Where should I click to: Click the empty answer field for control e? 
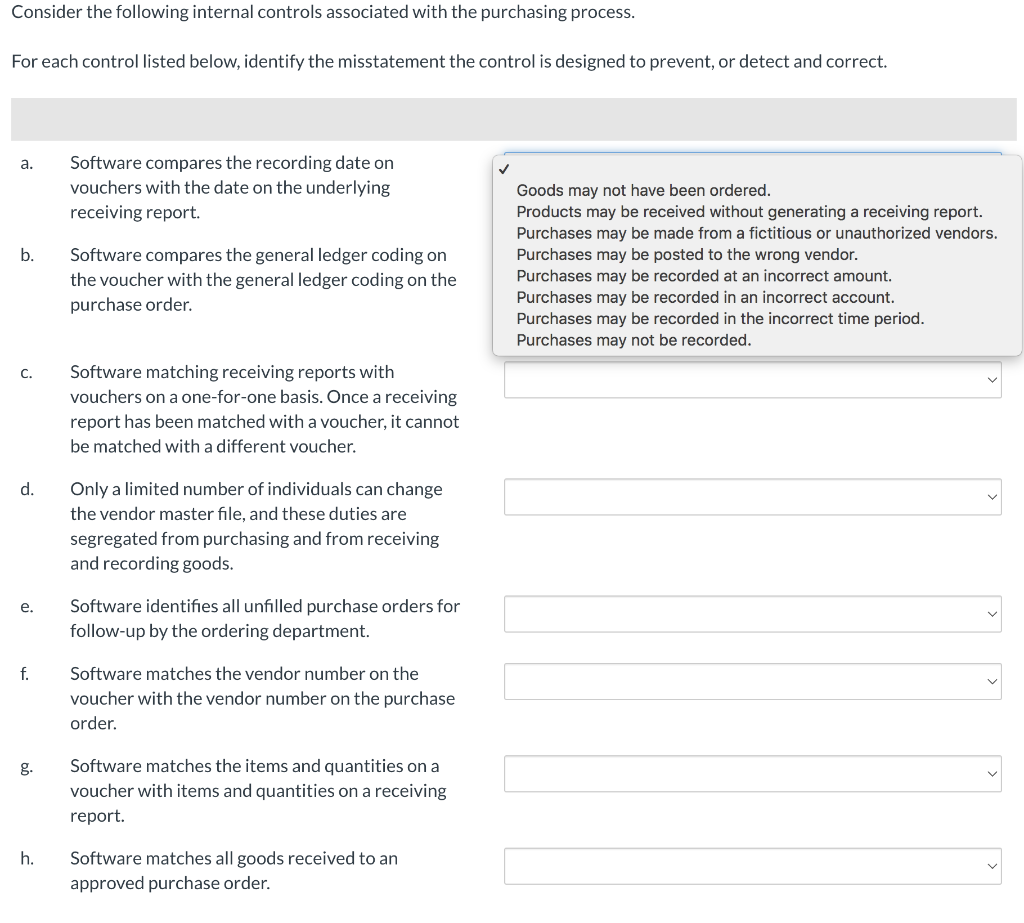(740, 614)
